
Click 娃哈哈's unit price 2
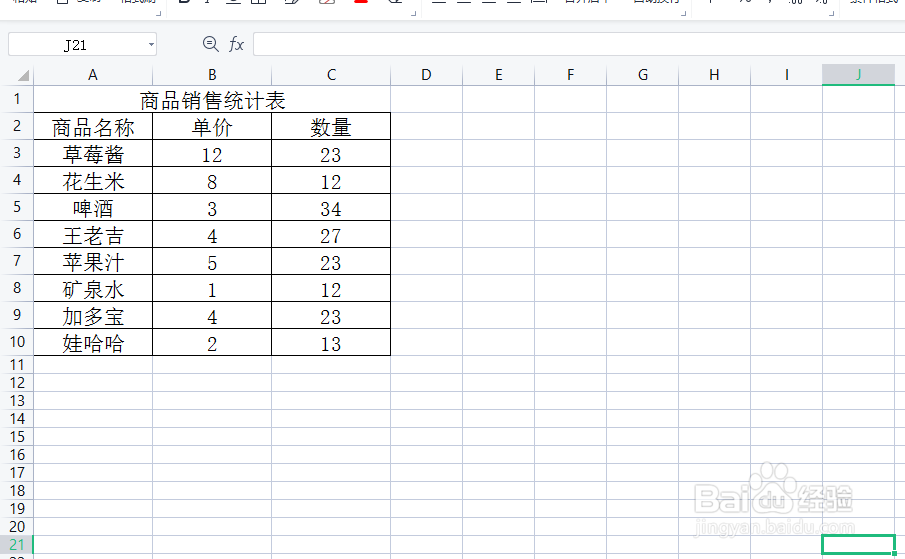[212, 343]
